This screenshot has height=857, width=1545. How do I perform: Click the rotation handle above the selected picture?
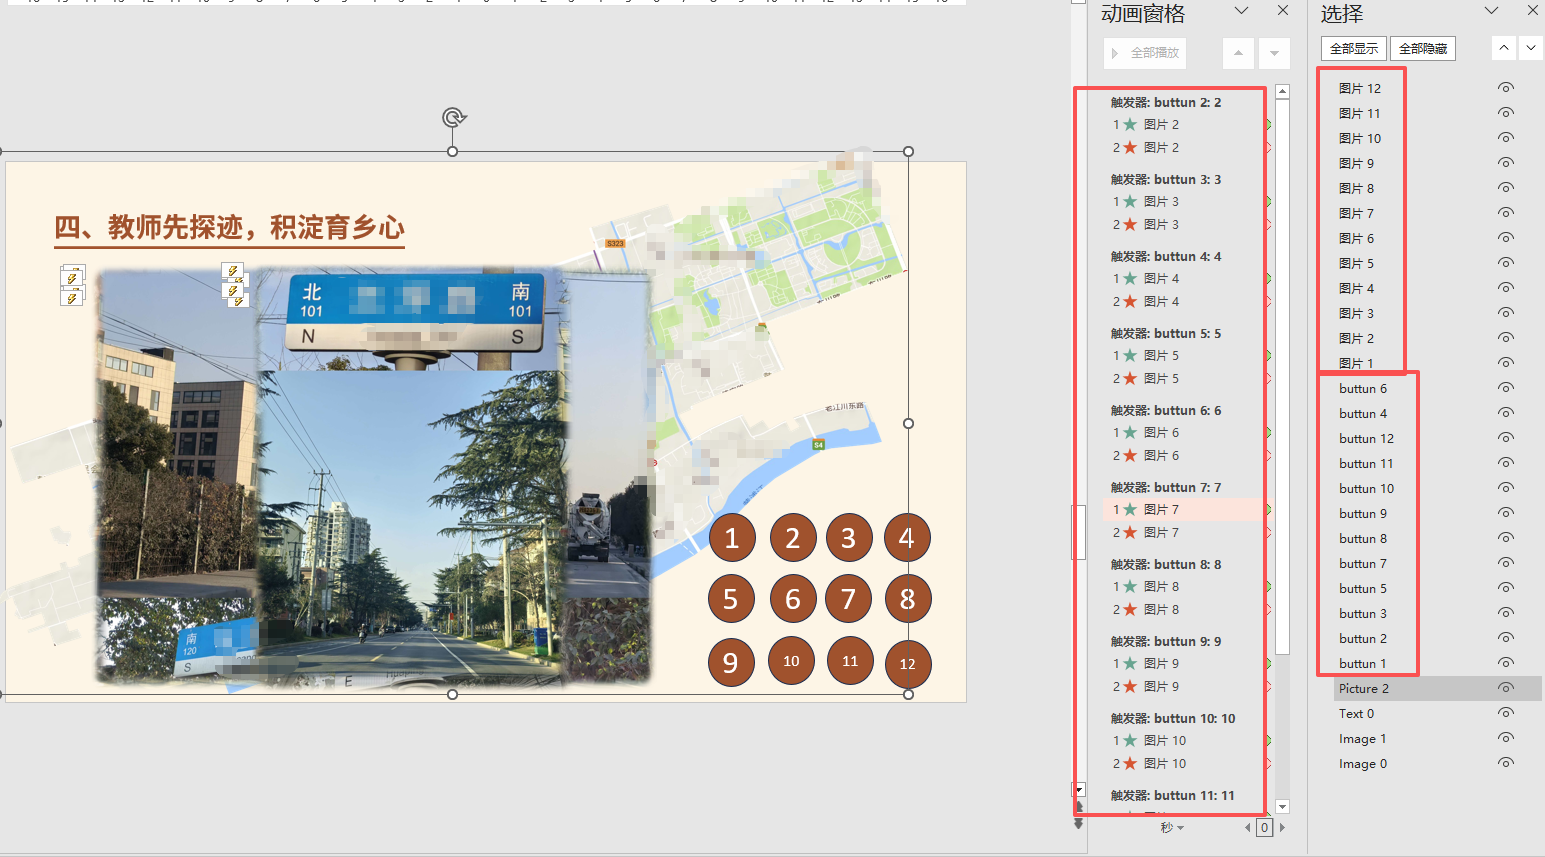point(453,118)
